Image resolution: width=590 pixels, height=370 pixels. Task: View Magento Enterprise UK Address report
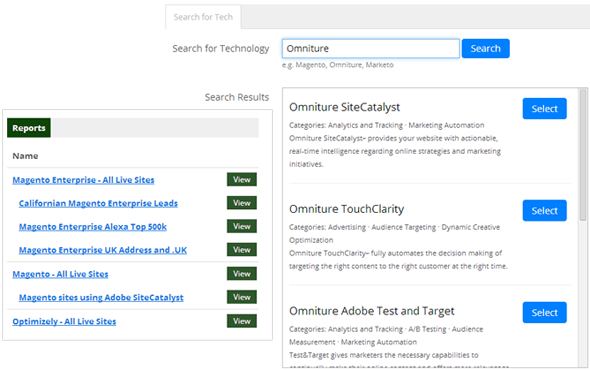[x=242, y=250]
